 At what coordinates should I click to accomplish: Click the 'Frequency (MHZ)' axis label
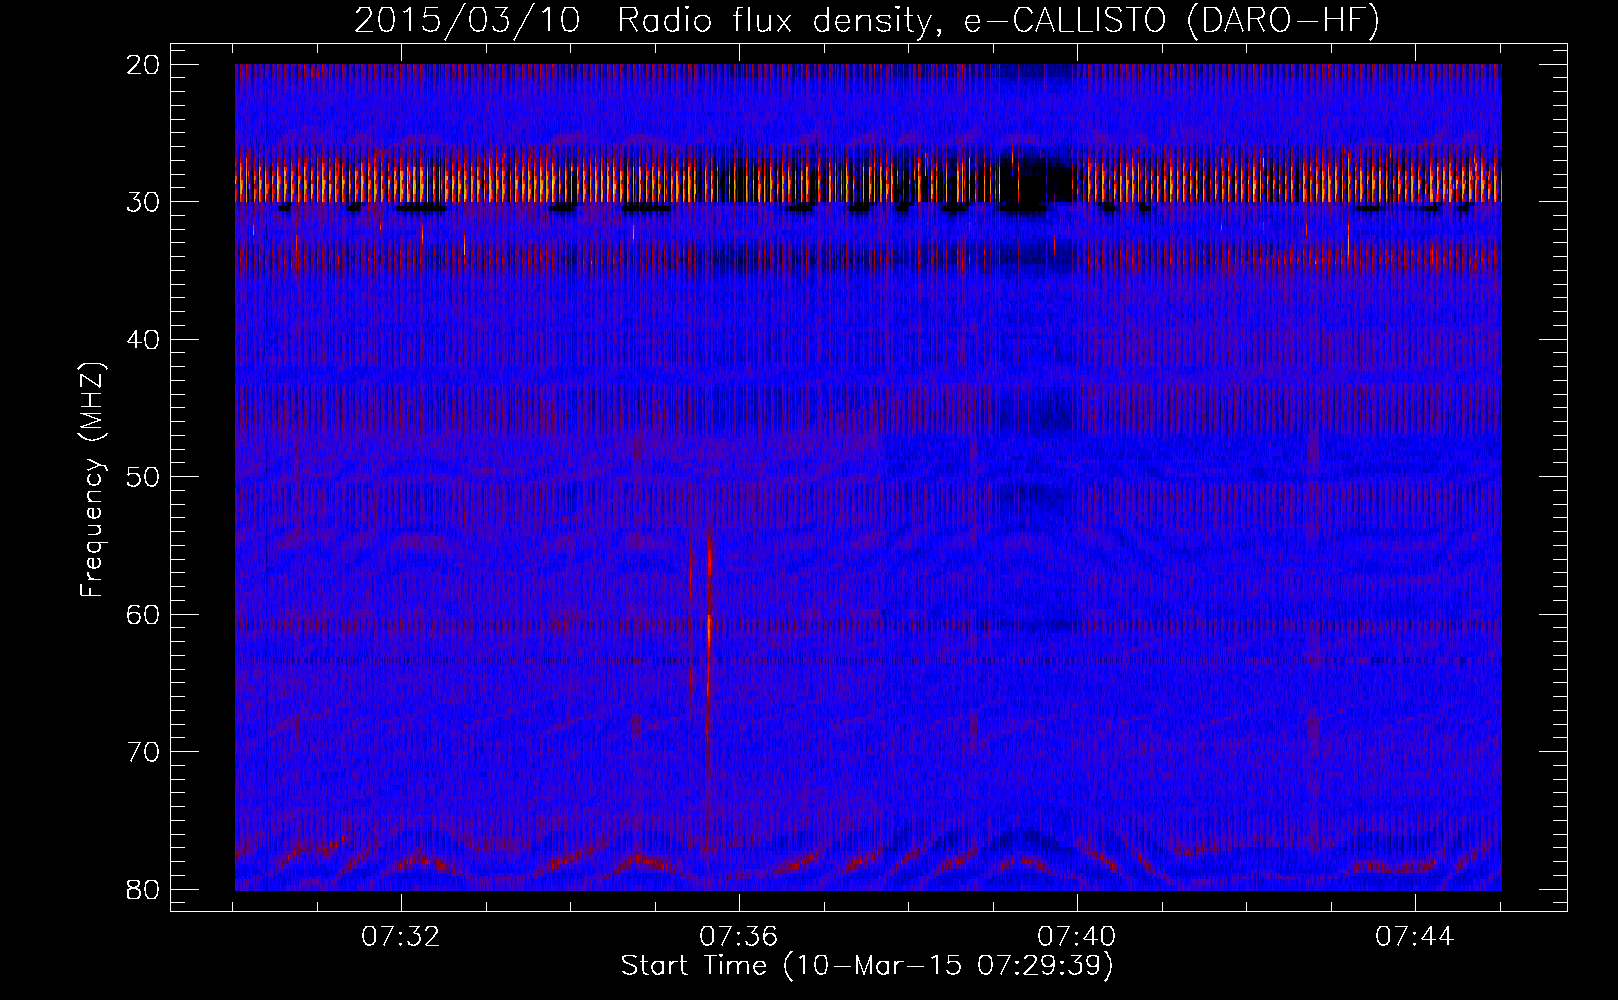(x=92, y=480)
